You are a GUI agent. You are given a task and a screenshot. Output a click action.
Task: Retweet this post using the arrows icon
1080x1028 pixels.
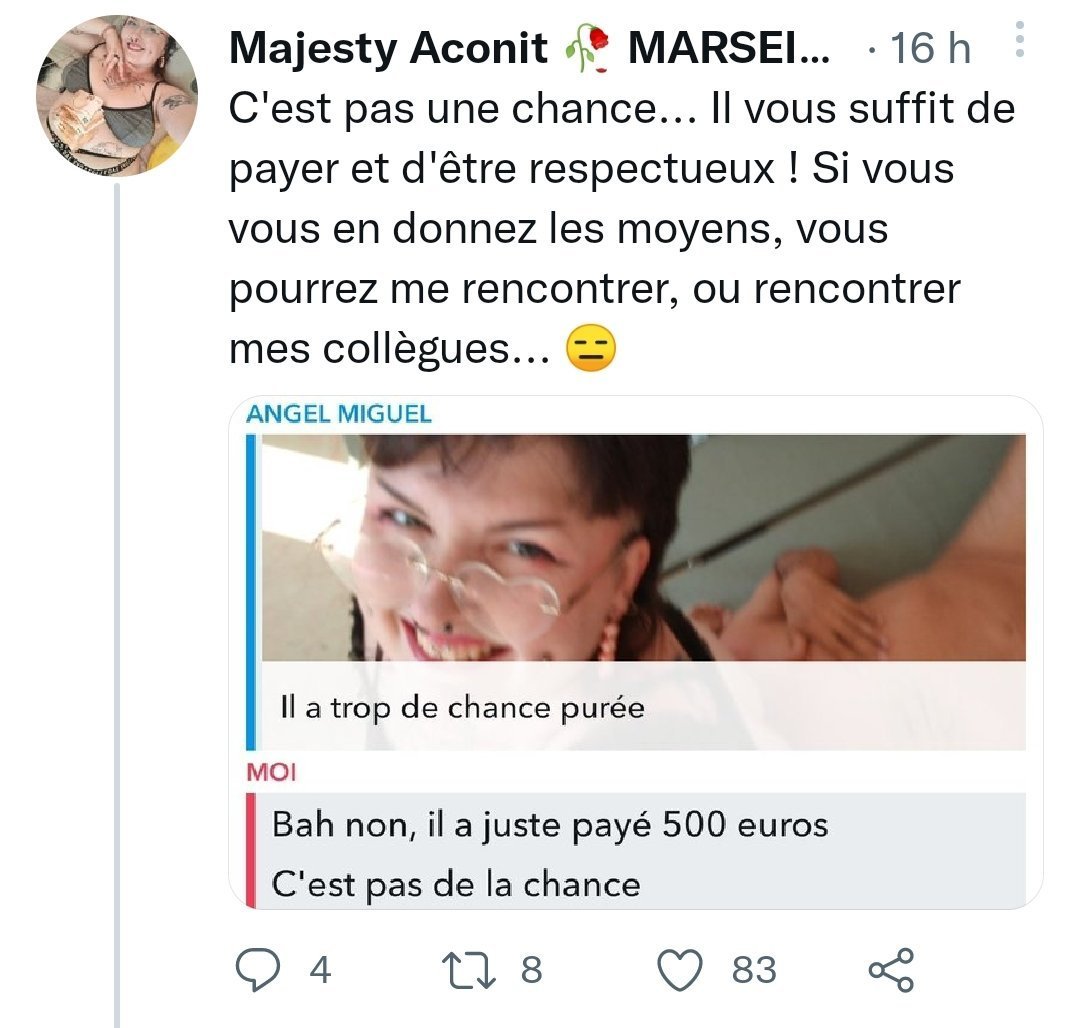[x=470, y=970]
